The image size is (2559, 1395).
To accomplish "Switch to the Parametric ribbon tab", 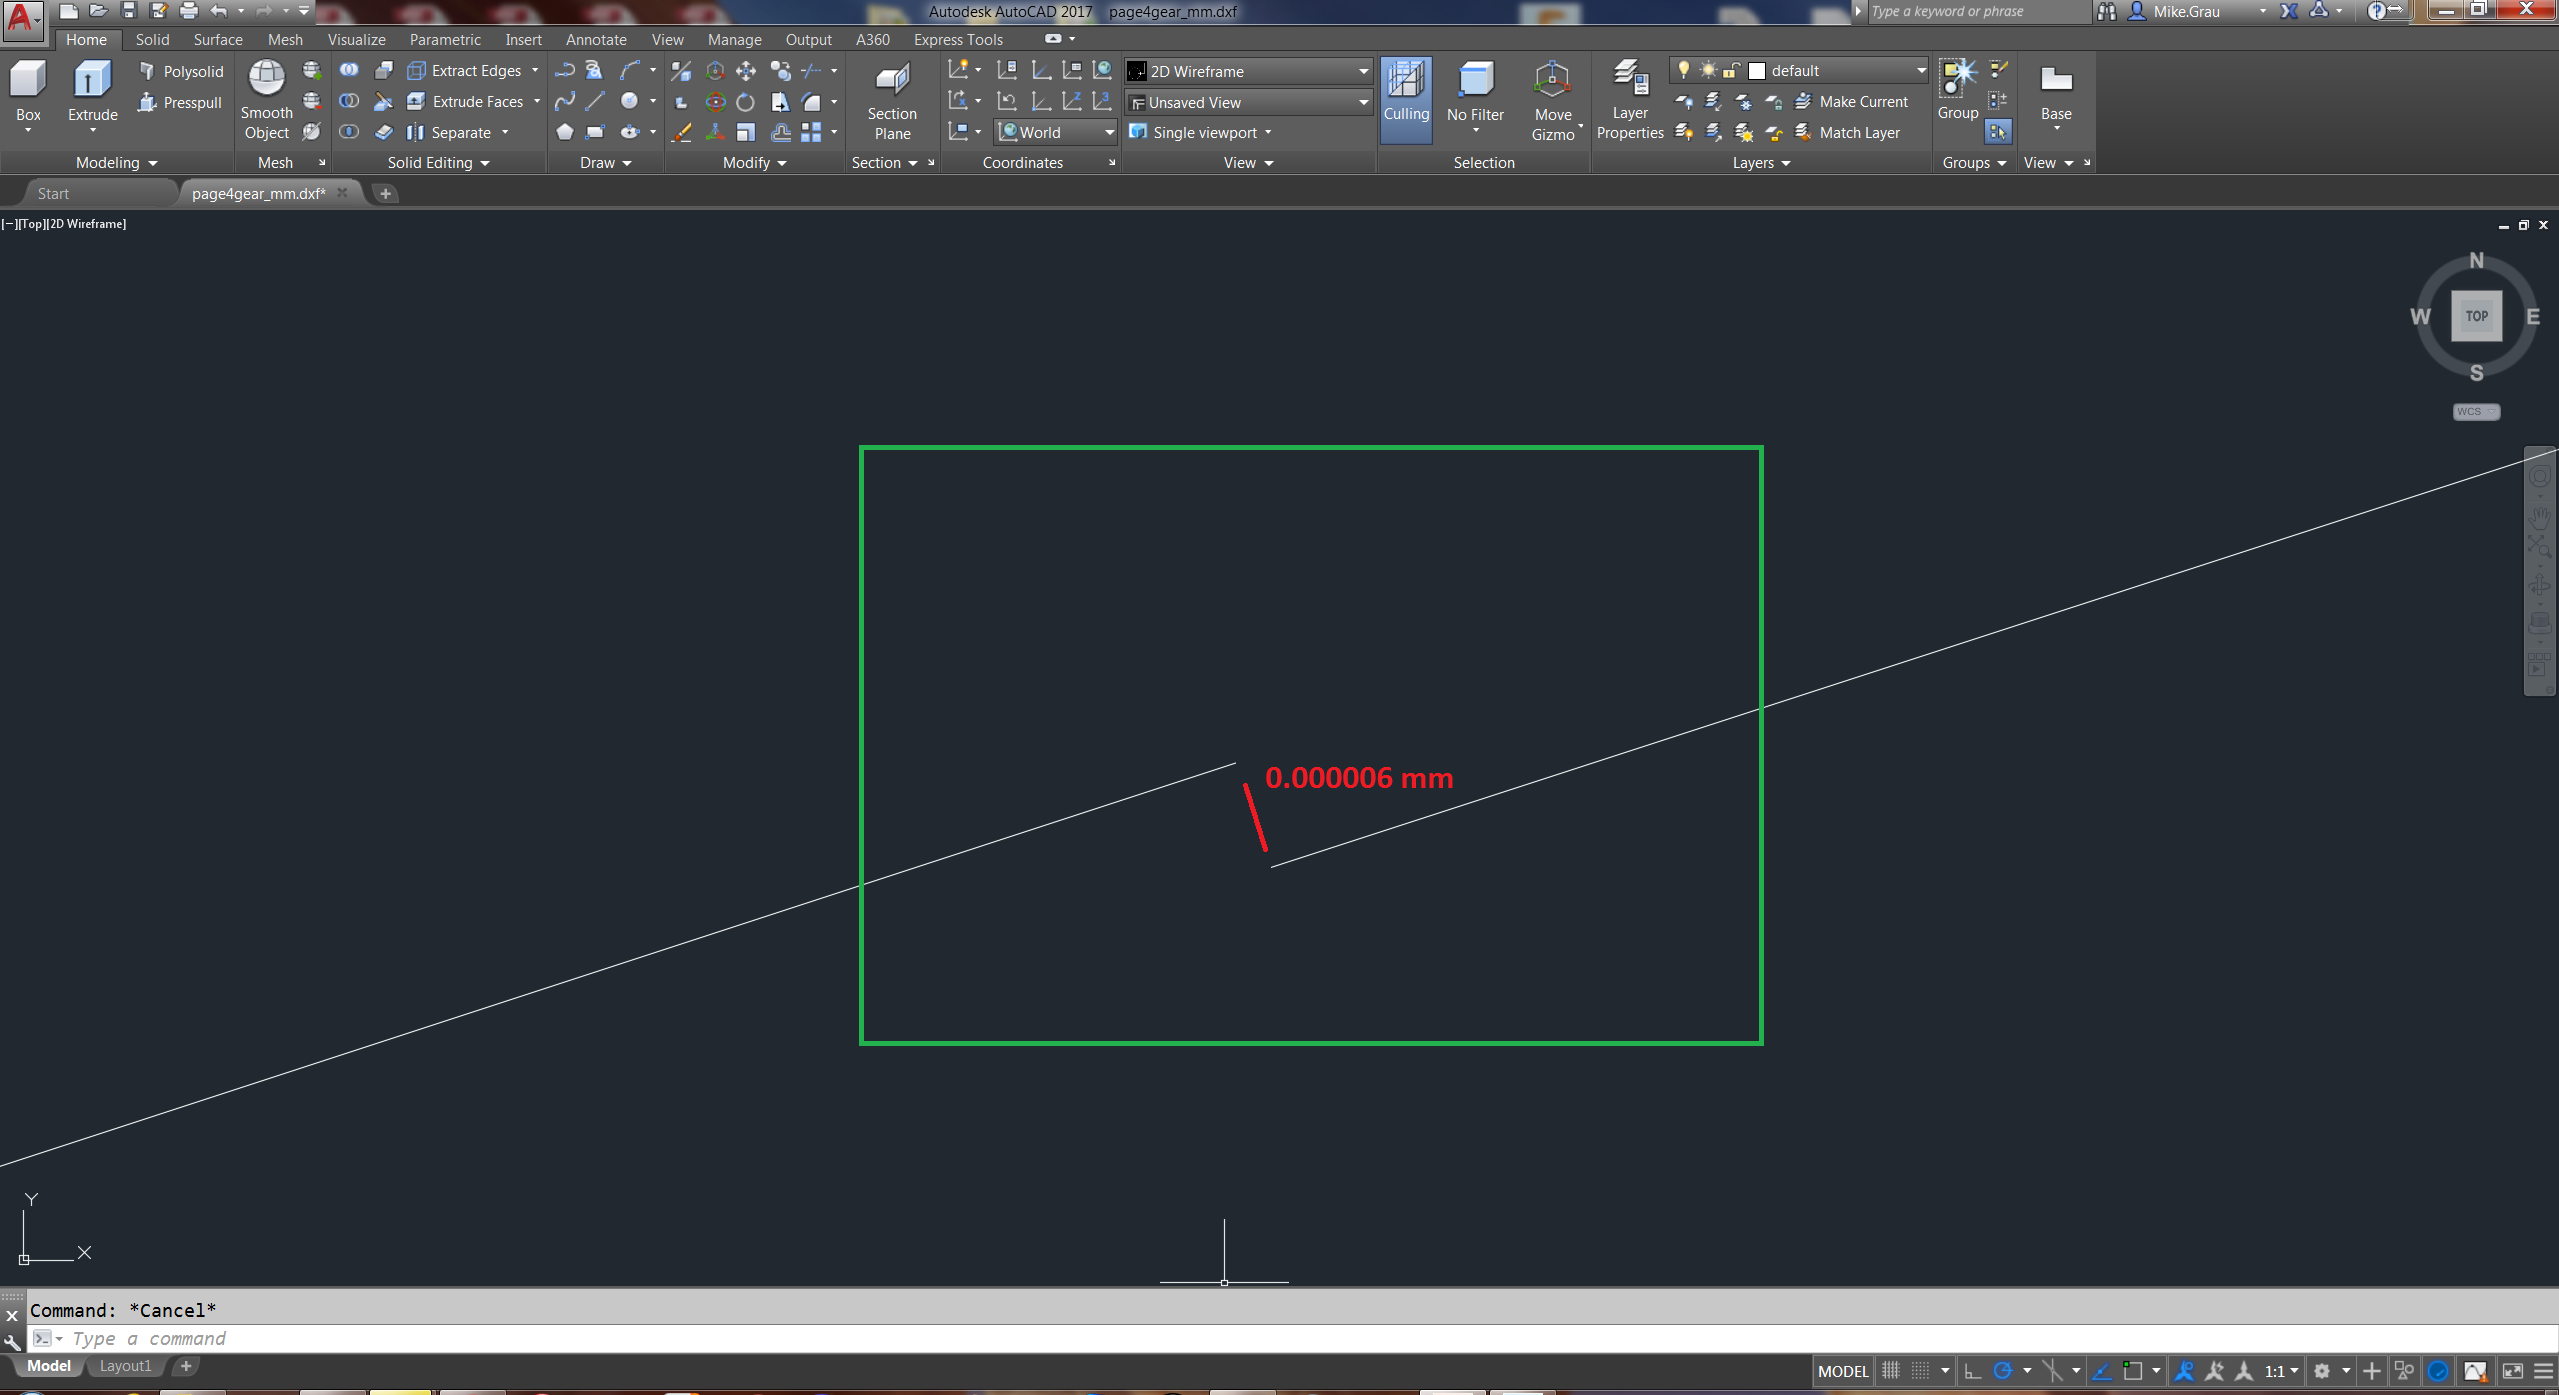I will (x=445, y=39).
